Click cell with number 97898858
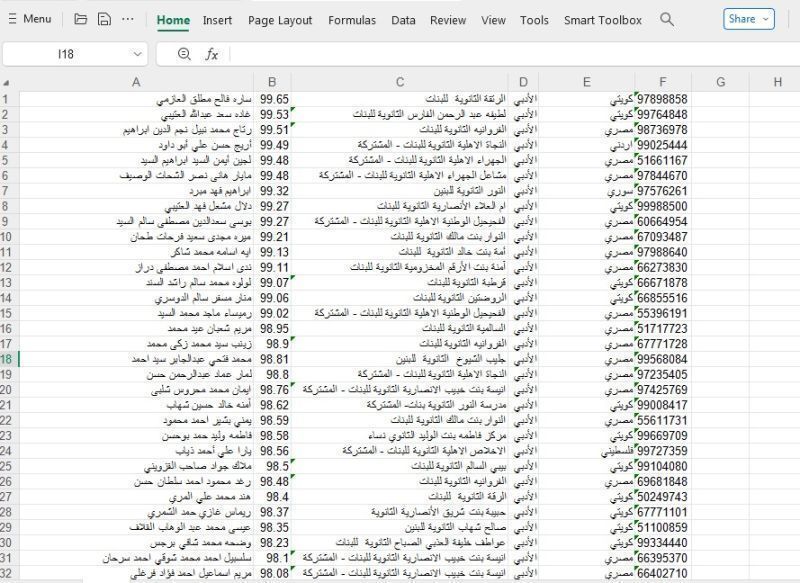This screenshot has width=800, height=583. 663,99
